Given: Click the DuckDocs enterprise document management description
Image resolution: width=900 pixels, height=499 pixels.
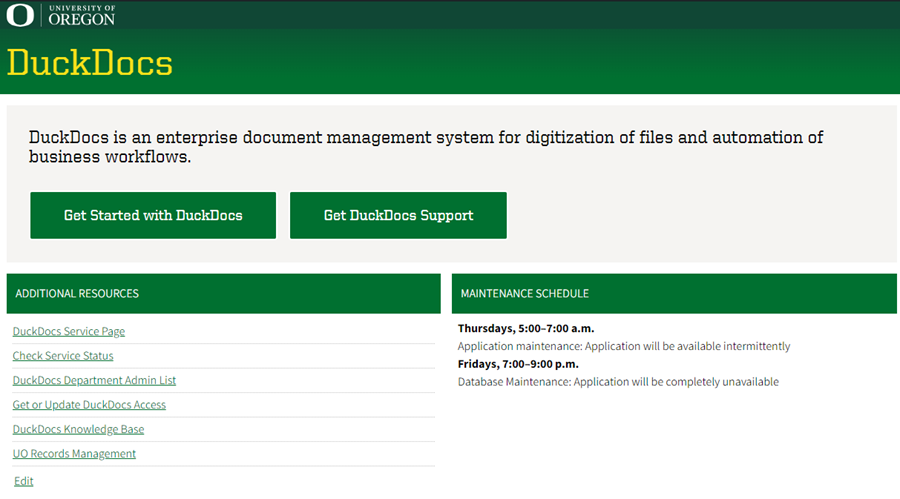Looking at the screenshot, I should coord(426,147).
